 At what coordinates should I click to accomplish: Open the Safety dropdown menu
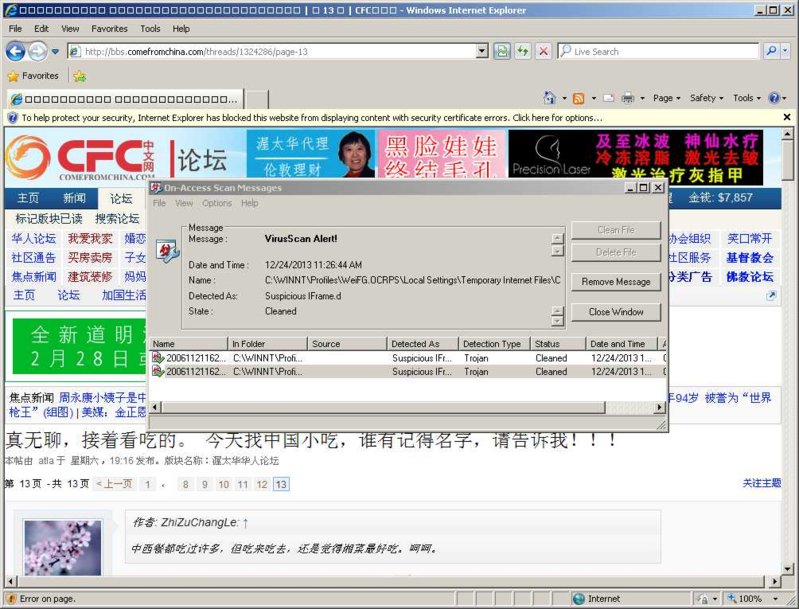[x=707, y=98]
